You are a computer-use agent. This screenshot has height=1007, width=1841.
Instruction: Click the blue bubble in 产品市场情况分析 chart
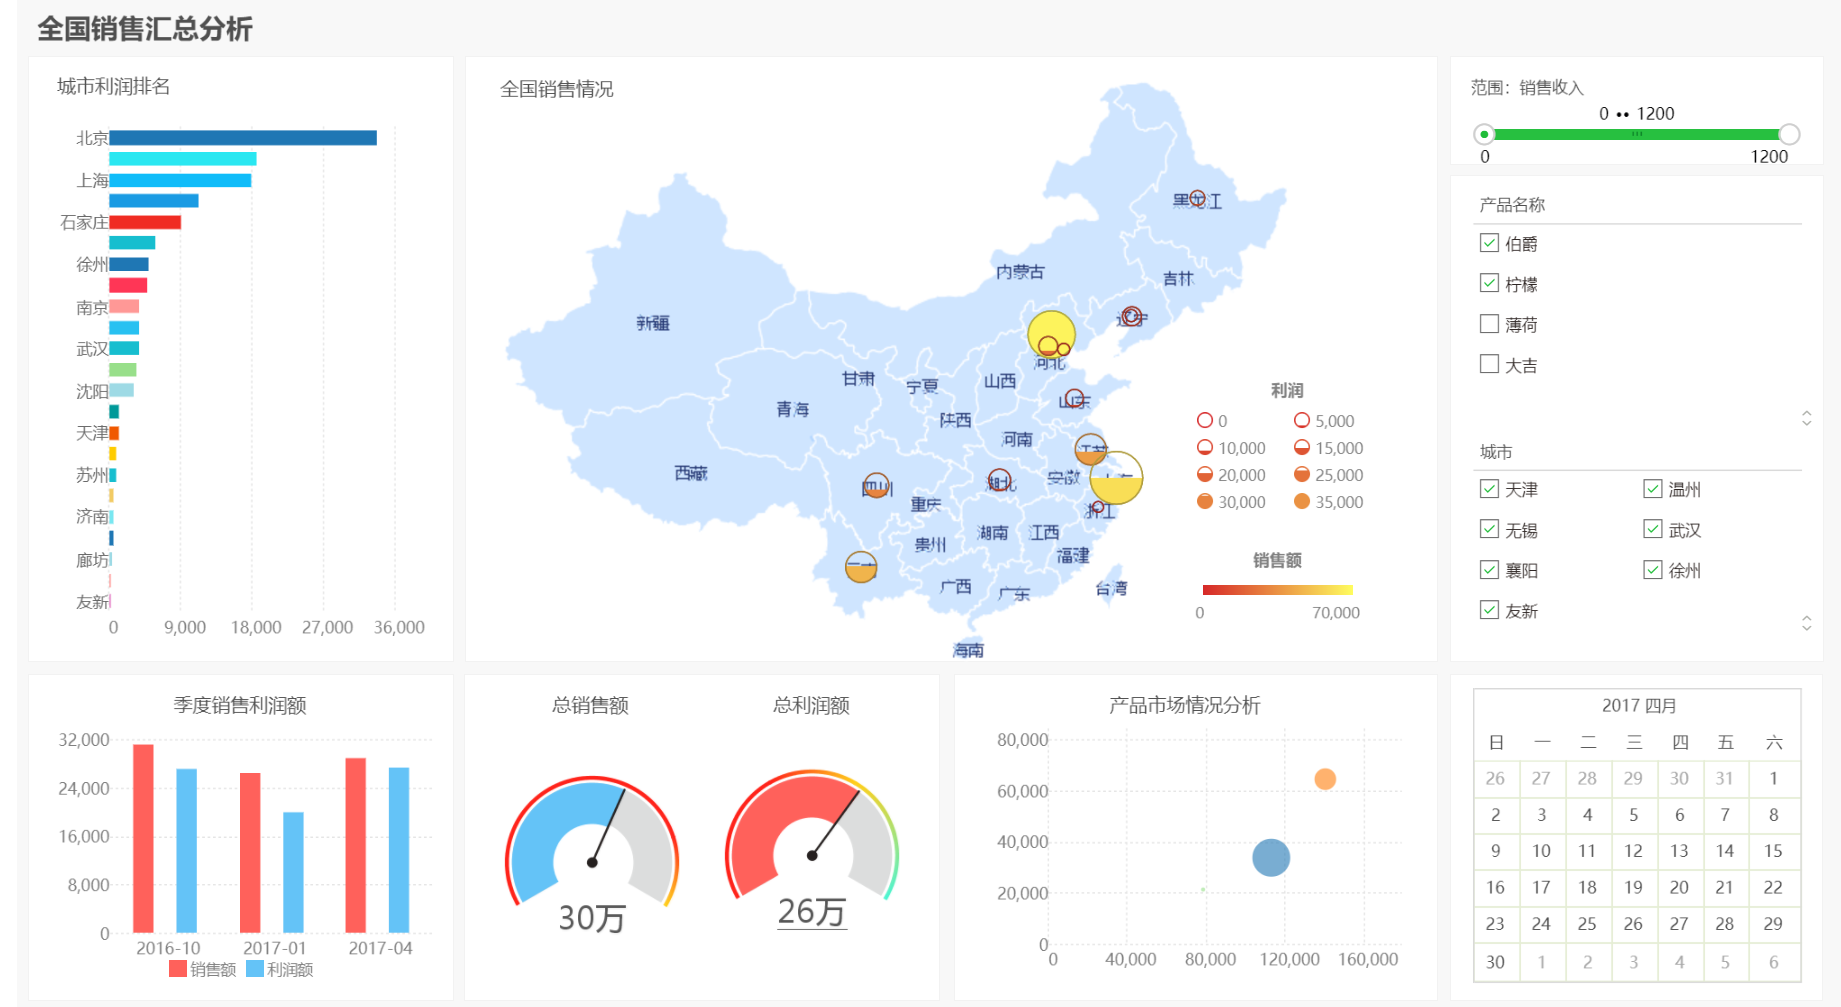tap(1270, 857)
